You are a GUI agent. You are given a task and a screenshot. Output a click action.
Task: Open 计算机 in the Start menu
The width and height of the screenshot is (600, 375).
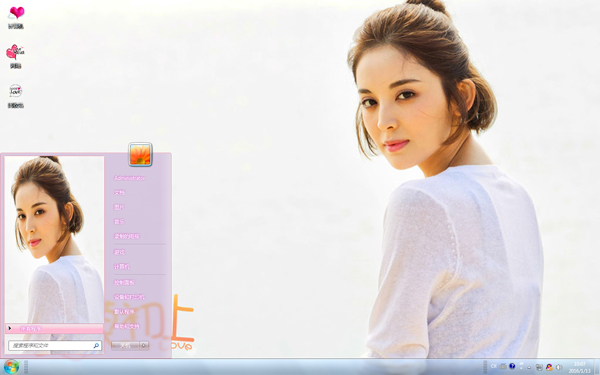(122, 267)
